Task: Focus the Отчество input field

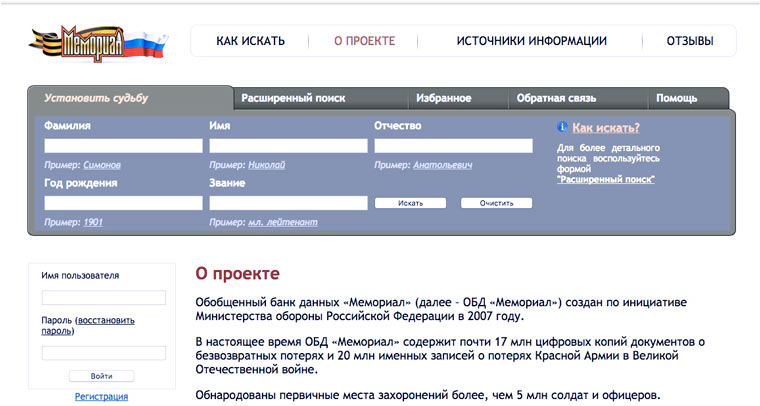Action: click(453, 146)
